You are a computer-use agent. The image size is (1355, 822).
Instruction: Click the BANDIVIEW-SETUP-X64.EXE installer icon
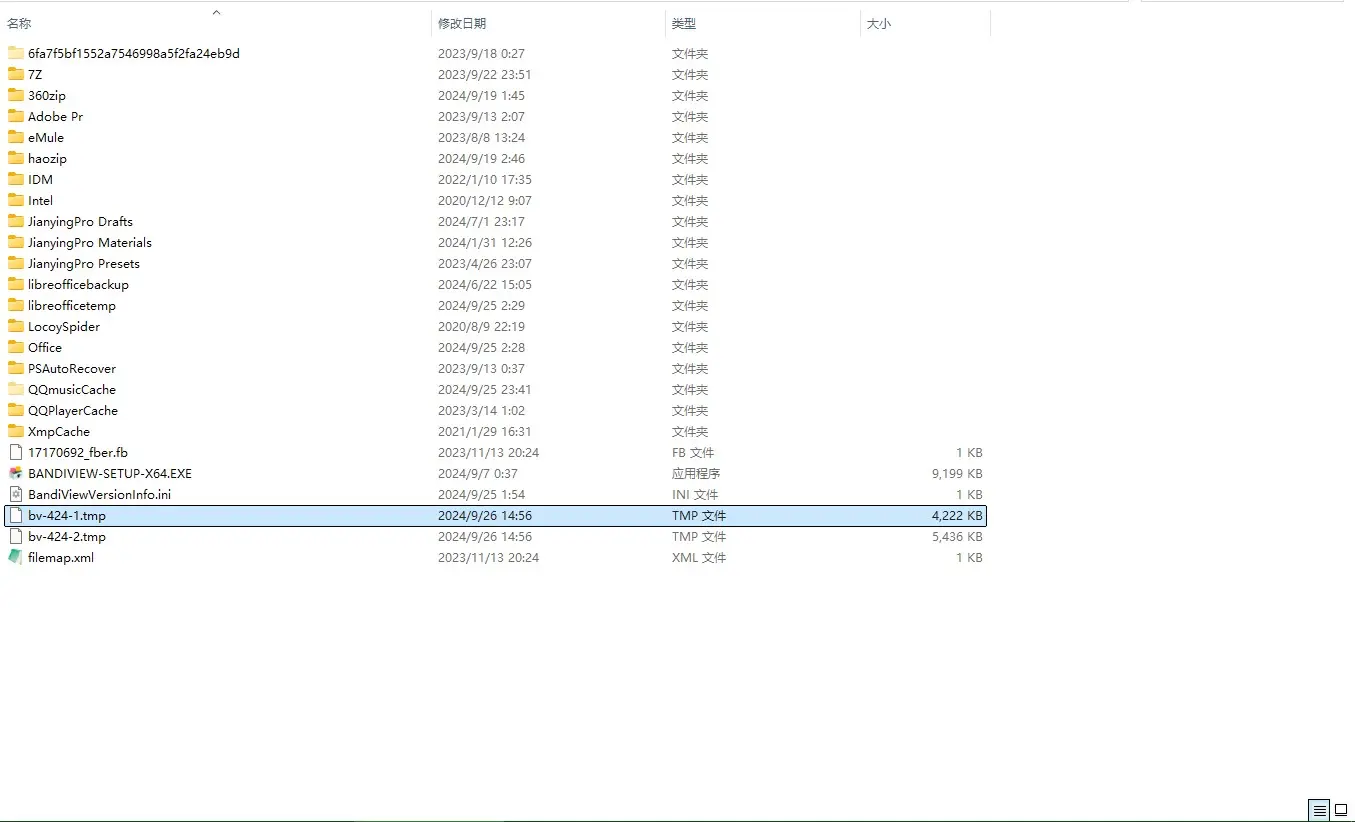(15, 473)
